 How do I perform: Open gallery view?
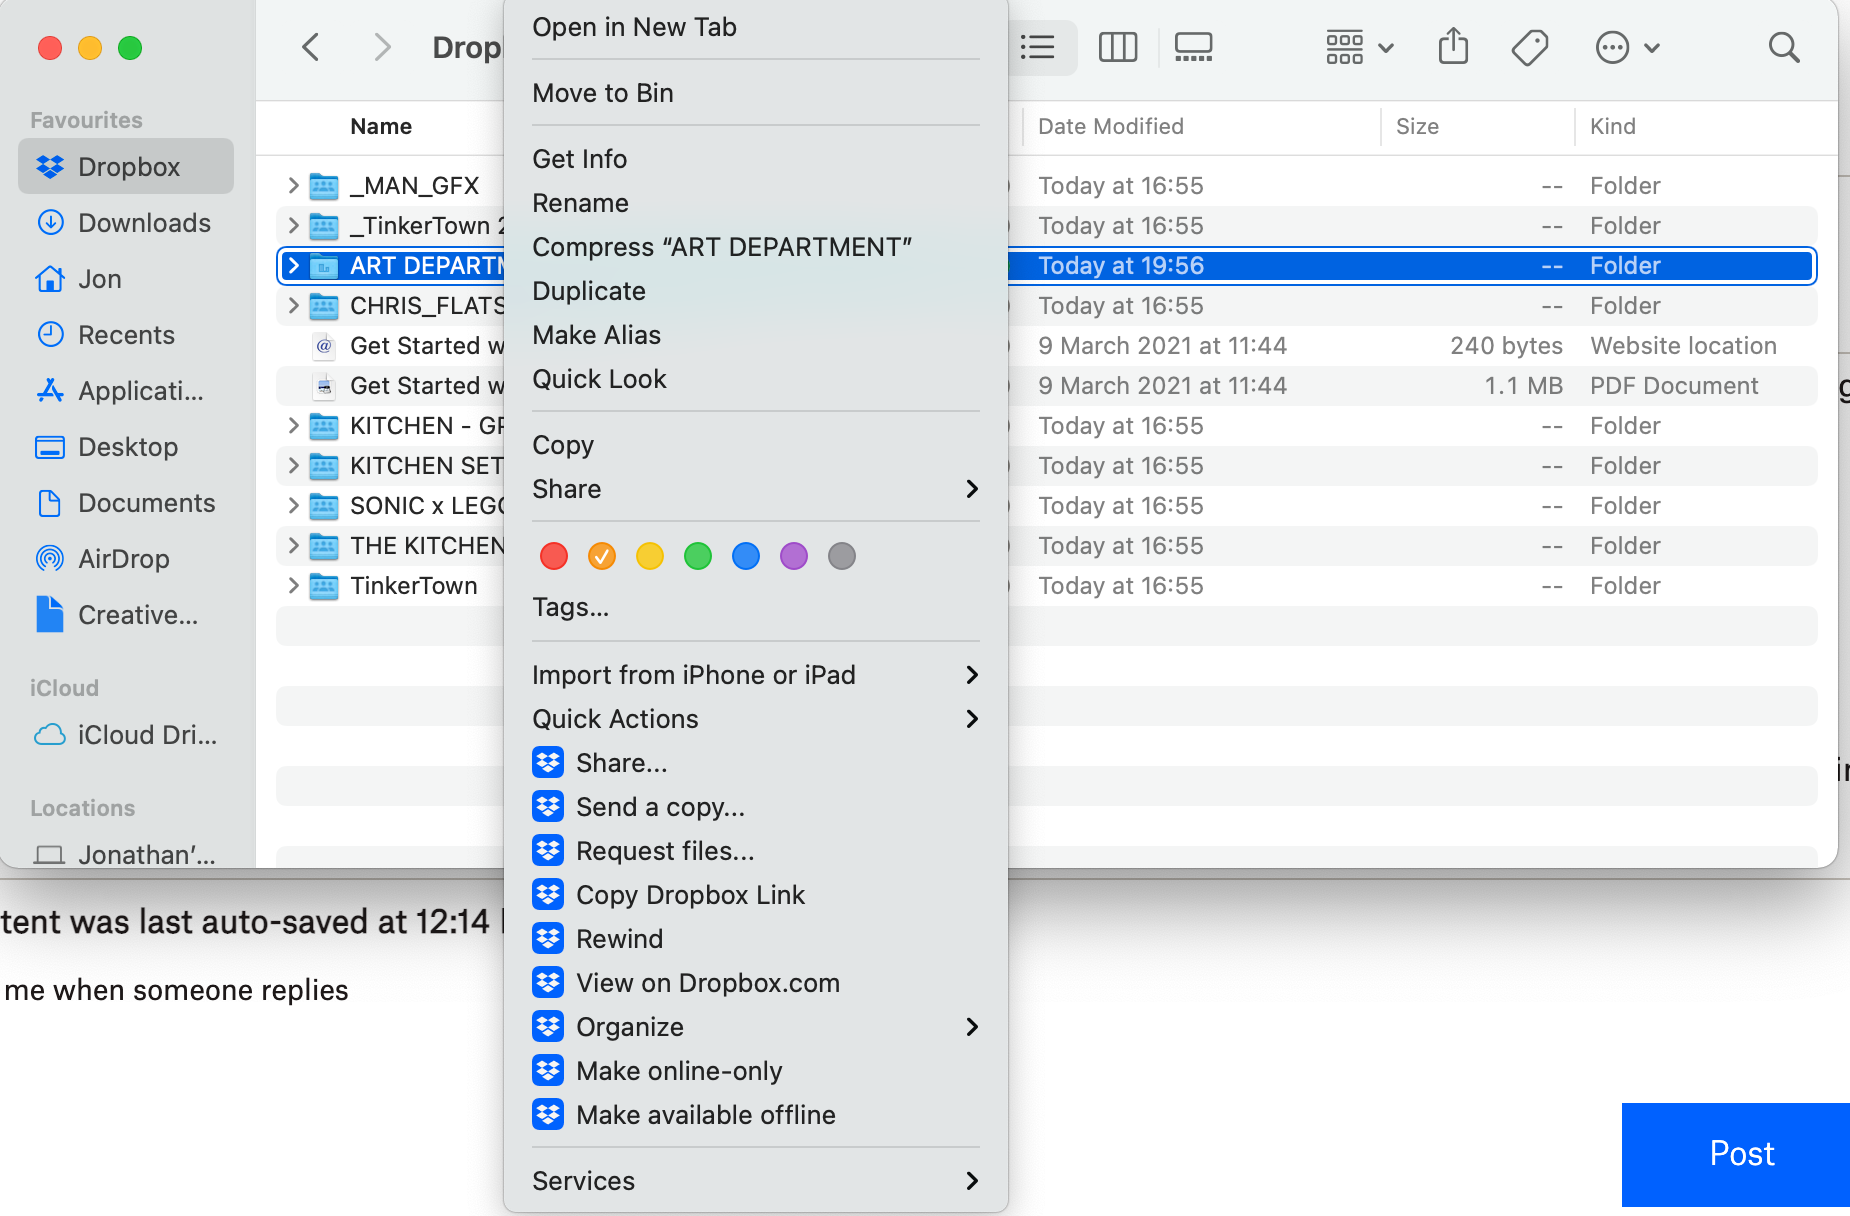[x=1192, y=46]
